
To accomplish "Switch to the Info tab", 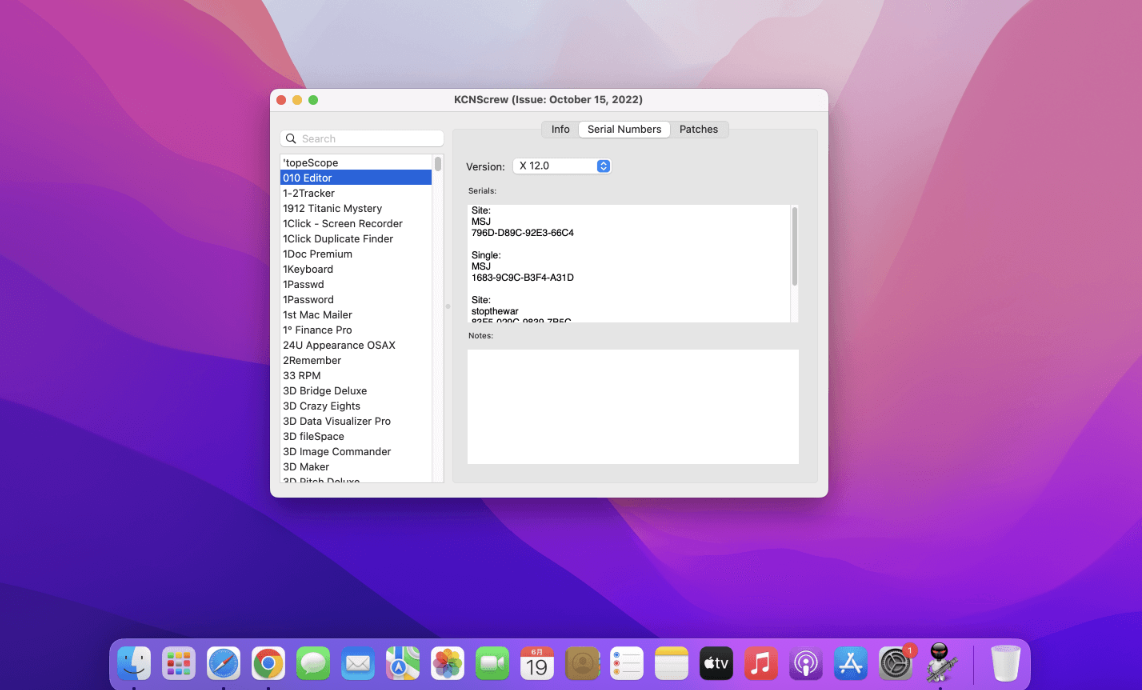I will [x=560, y=129].
